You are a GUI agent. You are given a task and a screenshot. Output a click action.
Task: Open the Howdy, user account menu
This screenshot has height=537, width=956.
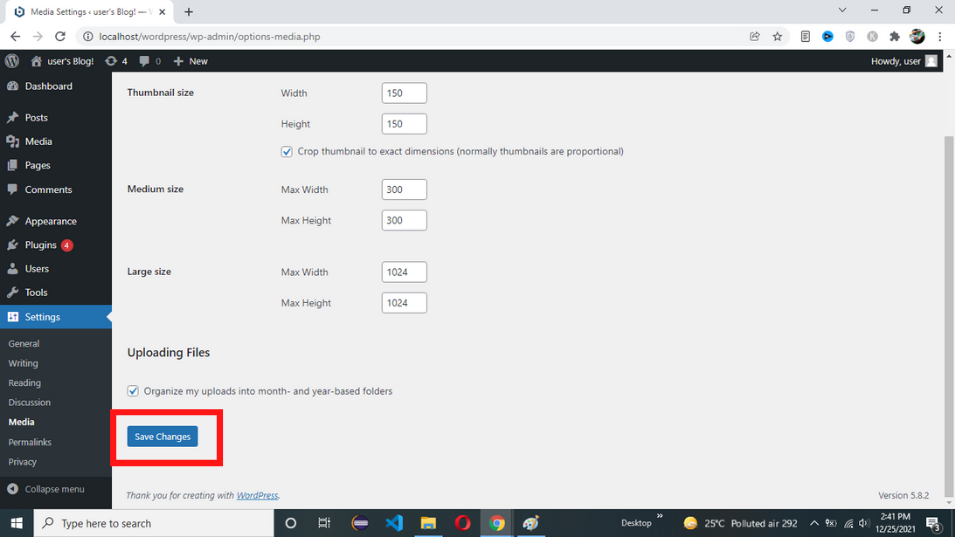(x=904, y=61)
